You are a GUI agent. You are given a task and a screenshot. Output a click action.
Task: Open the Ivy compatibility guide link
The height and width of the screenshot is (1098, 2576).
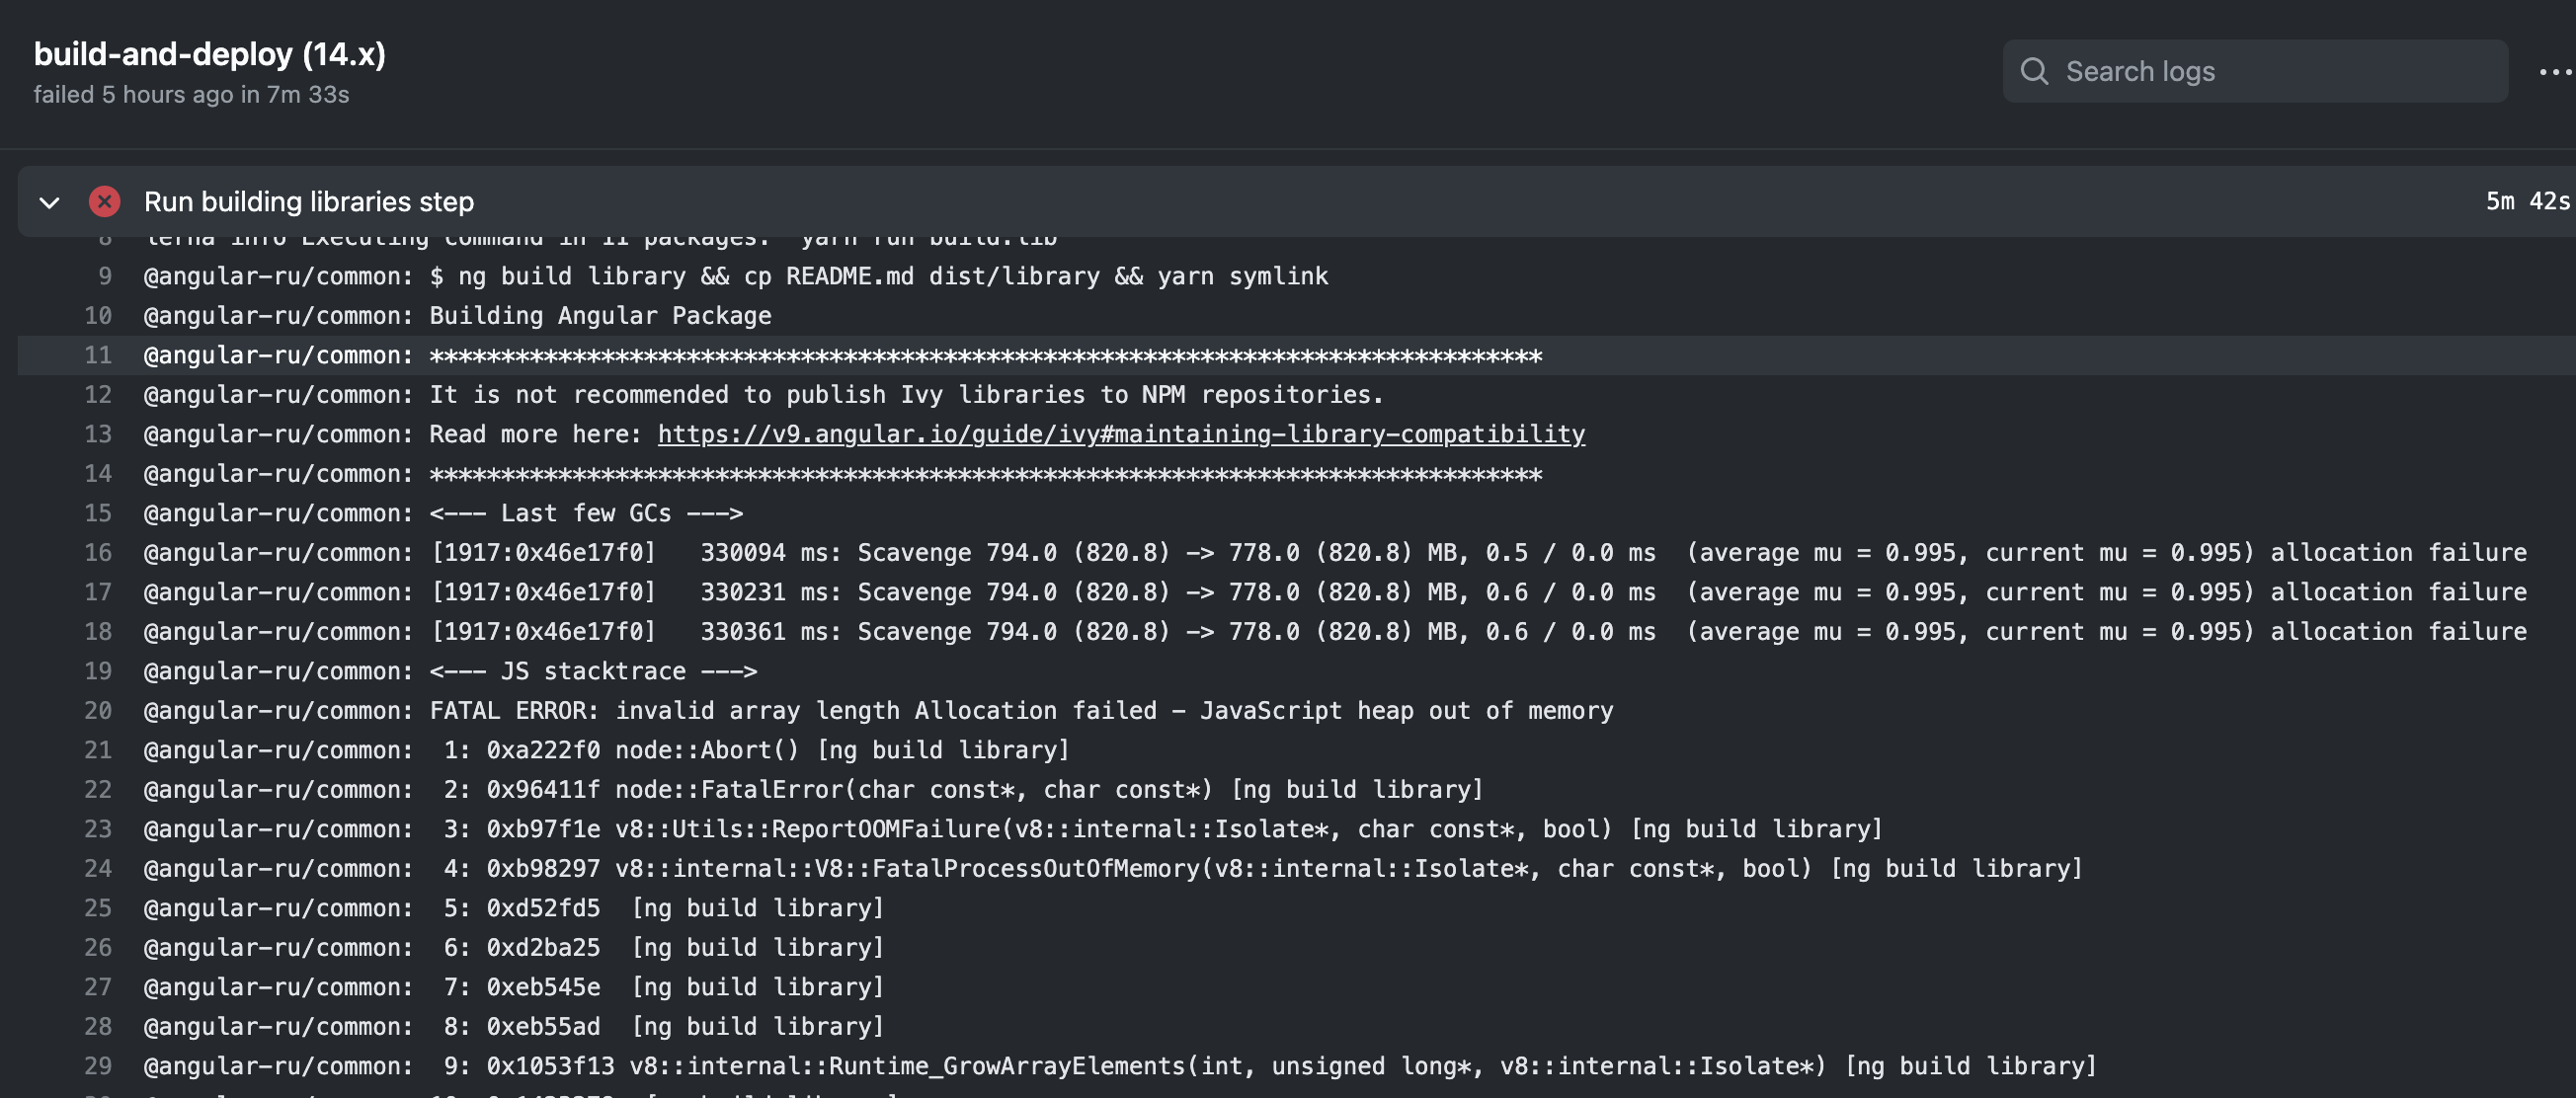coord(1120,434)
